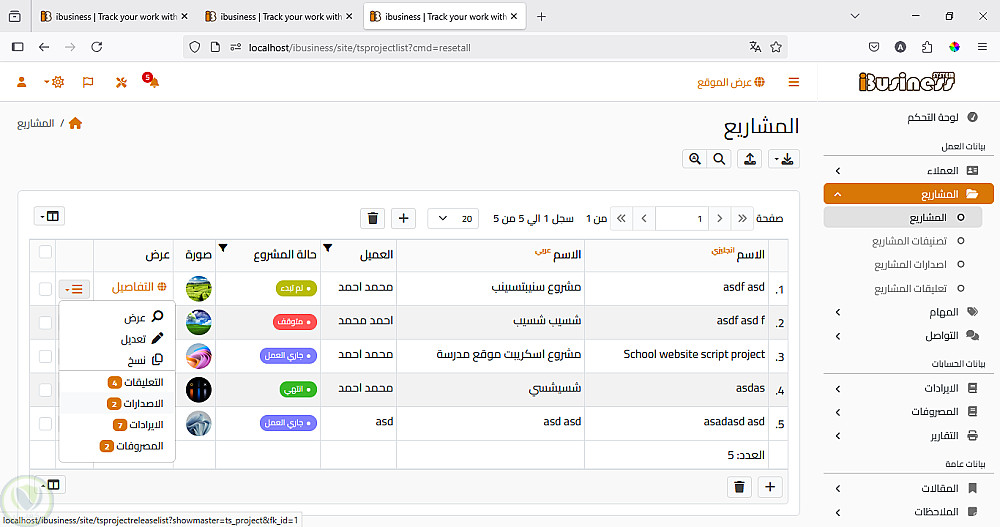Check the row 2 asdf asd f checkbox

click(45, 322)
